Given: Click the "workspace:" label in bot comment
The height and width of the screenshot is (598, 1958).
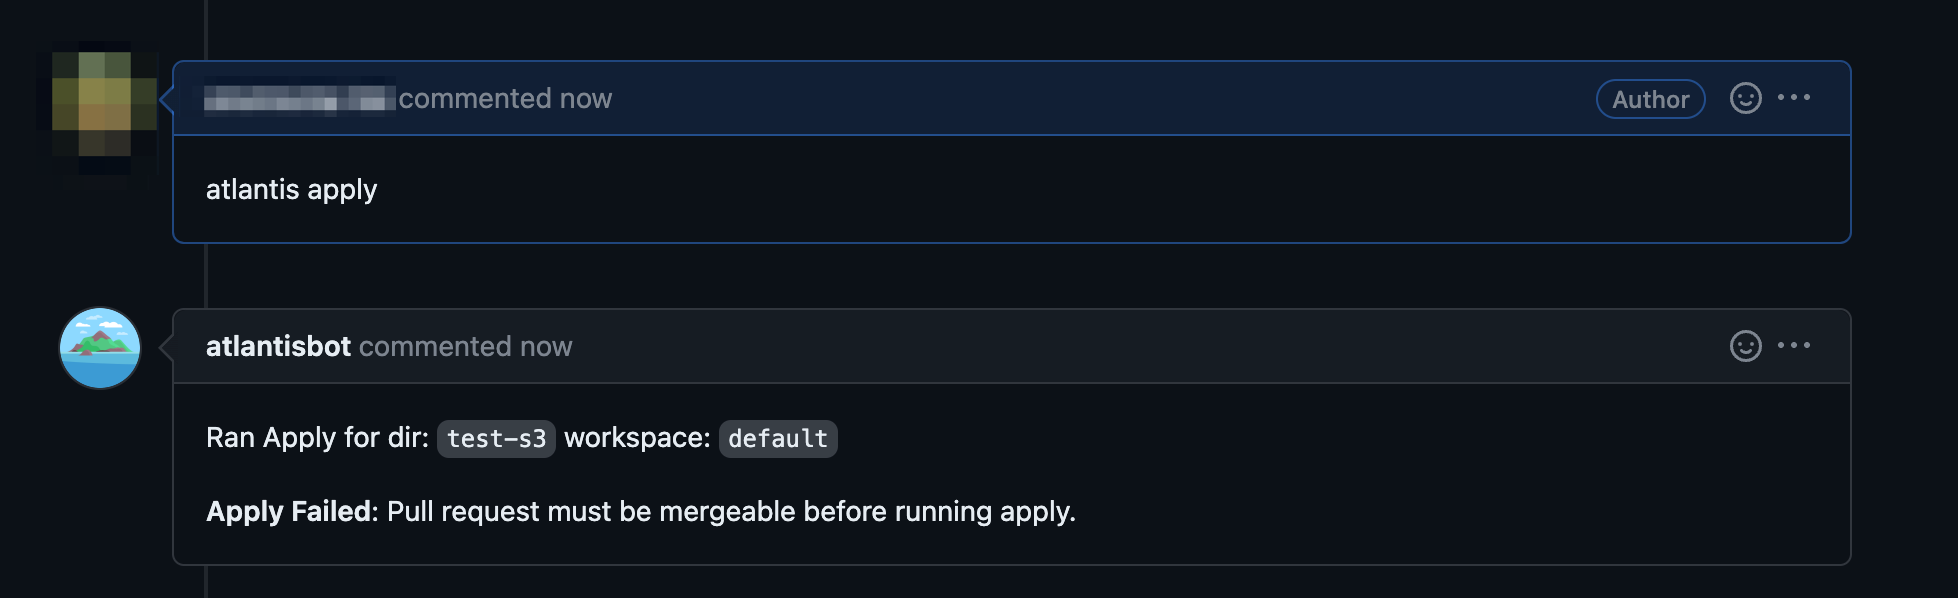Looking at the screenshot, I should 637,438.
